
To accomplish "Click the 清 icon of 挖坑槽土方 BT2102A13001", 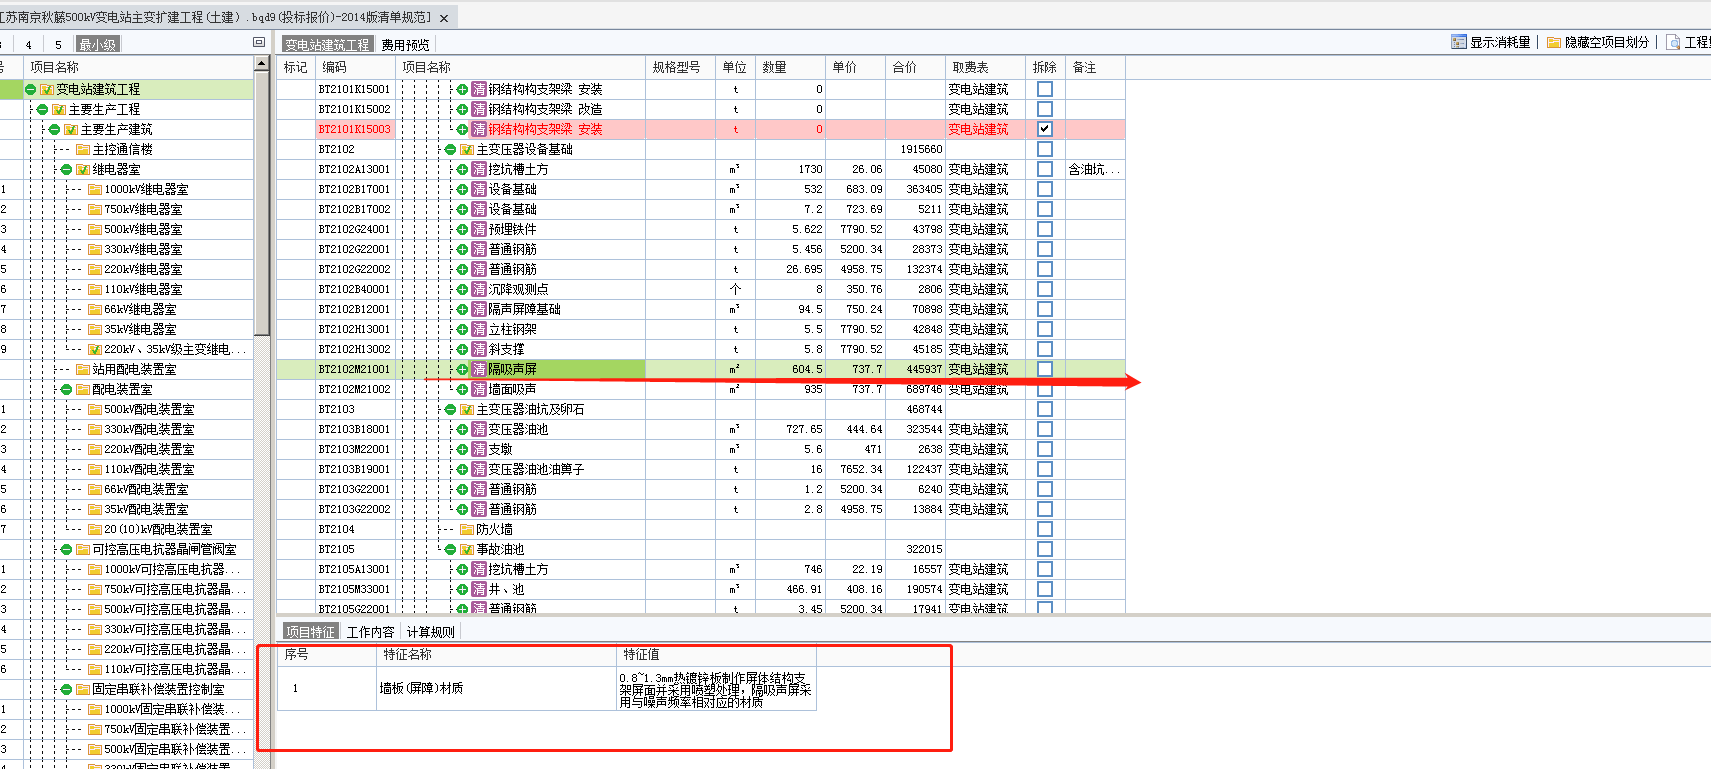I will pos(479,169).
